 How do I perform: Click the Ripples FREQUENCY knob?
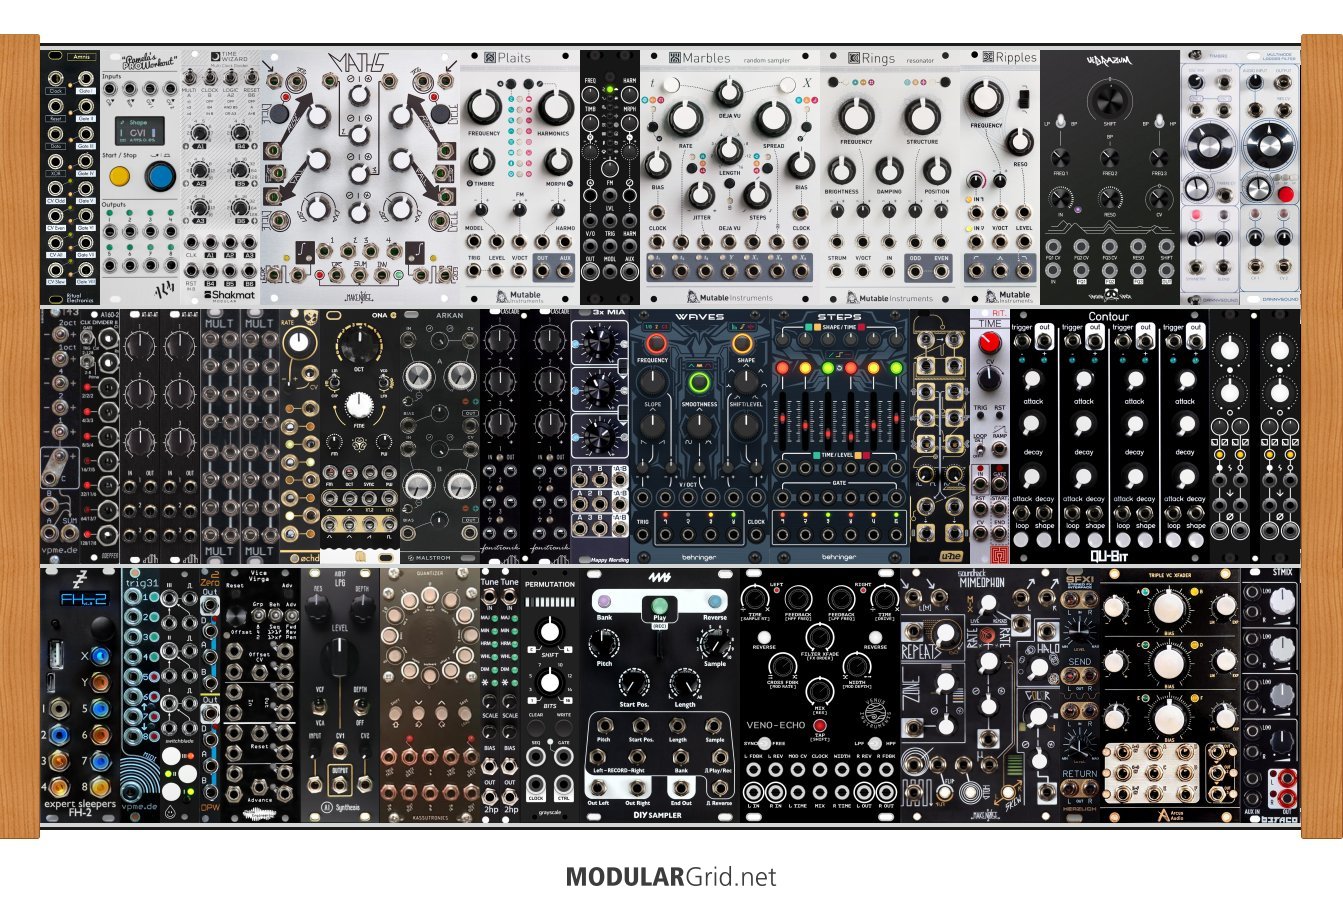pos(985,97)
